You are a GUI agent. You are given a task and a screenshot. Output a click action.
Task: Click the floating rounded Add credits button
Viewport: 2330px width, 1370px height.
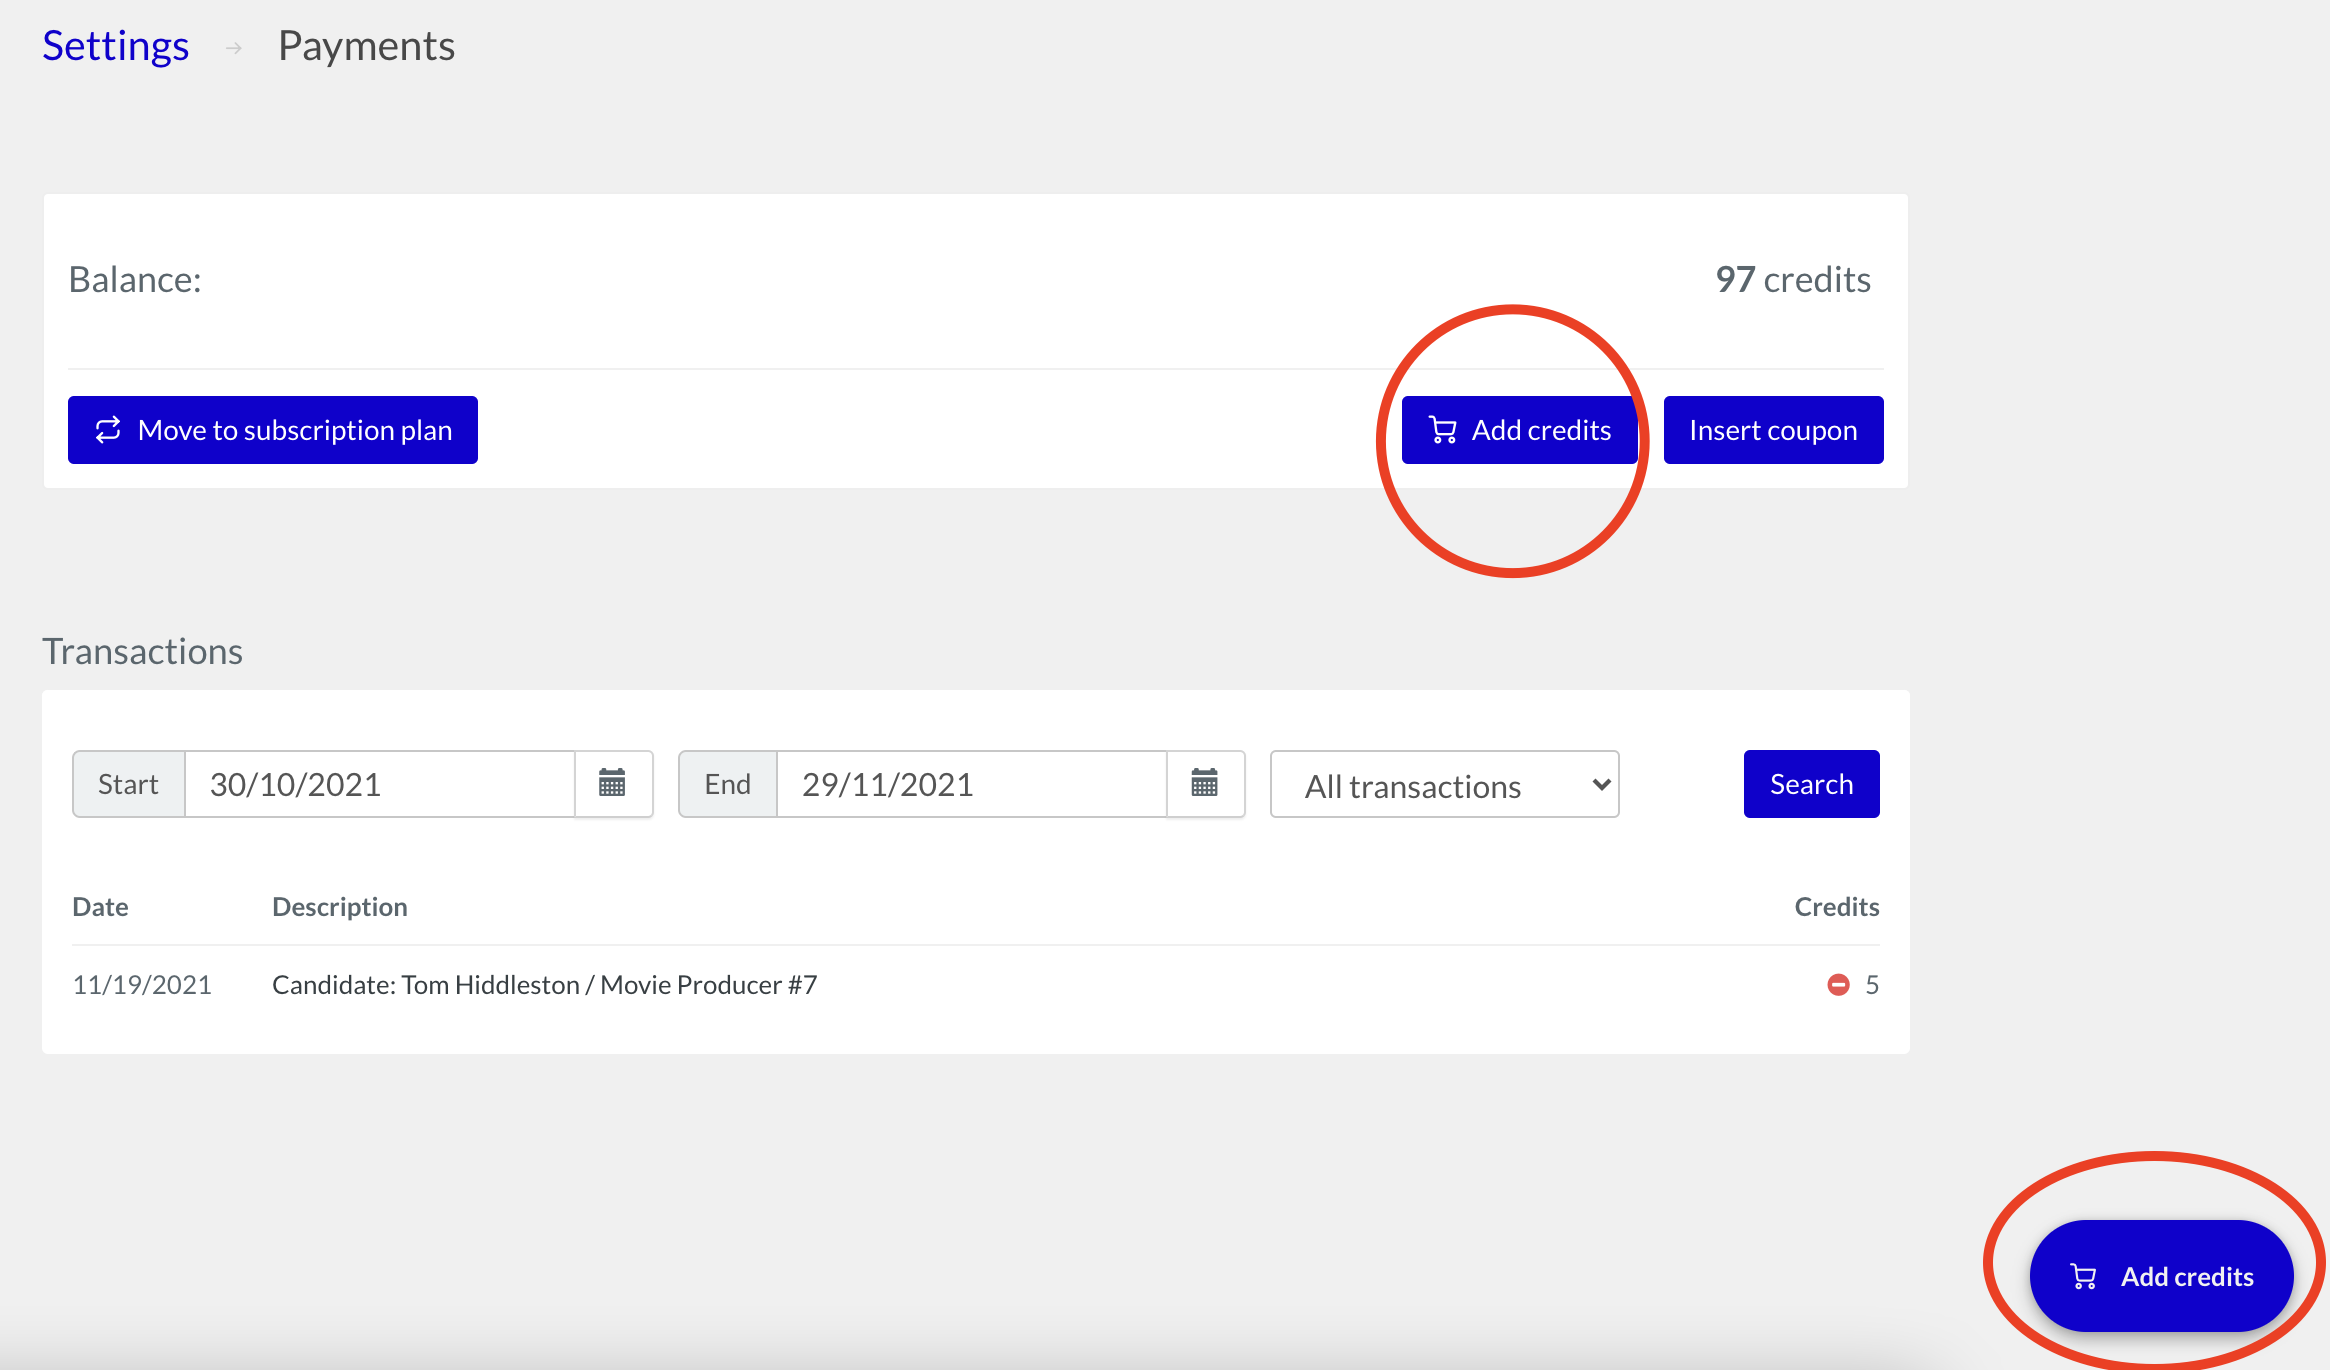[x=2161, y=1276]
